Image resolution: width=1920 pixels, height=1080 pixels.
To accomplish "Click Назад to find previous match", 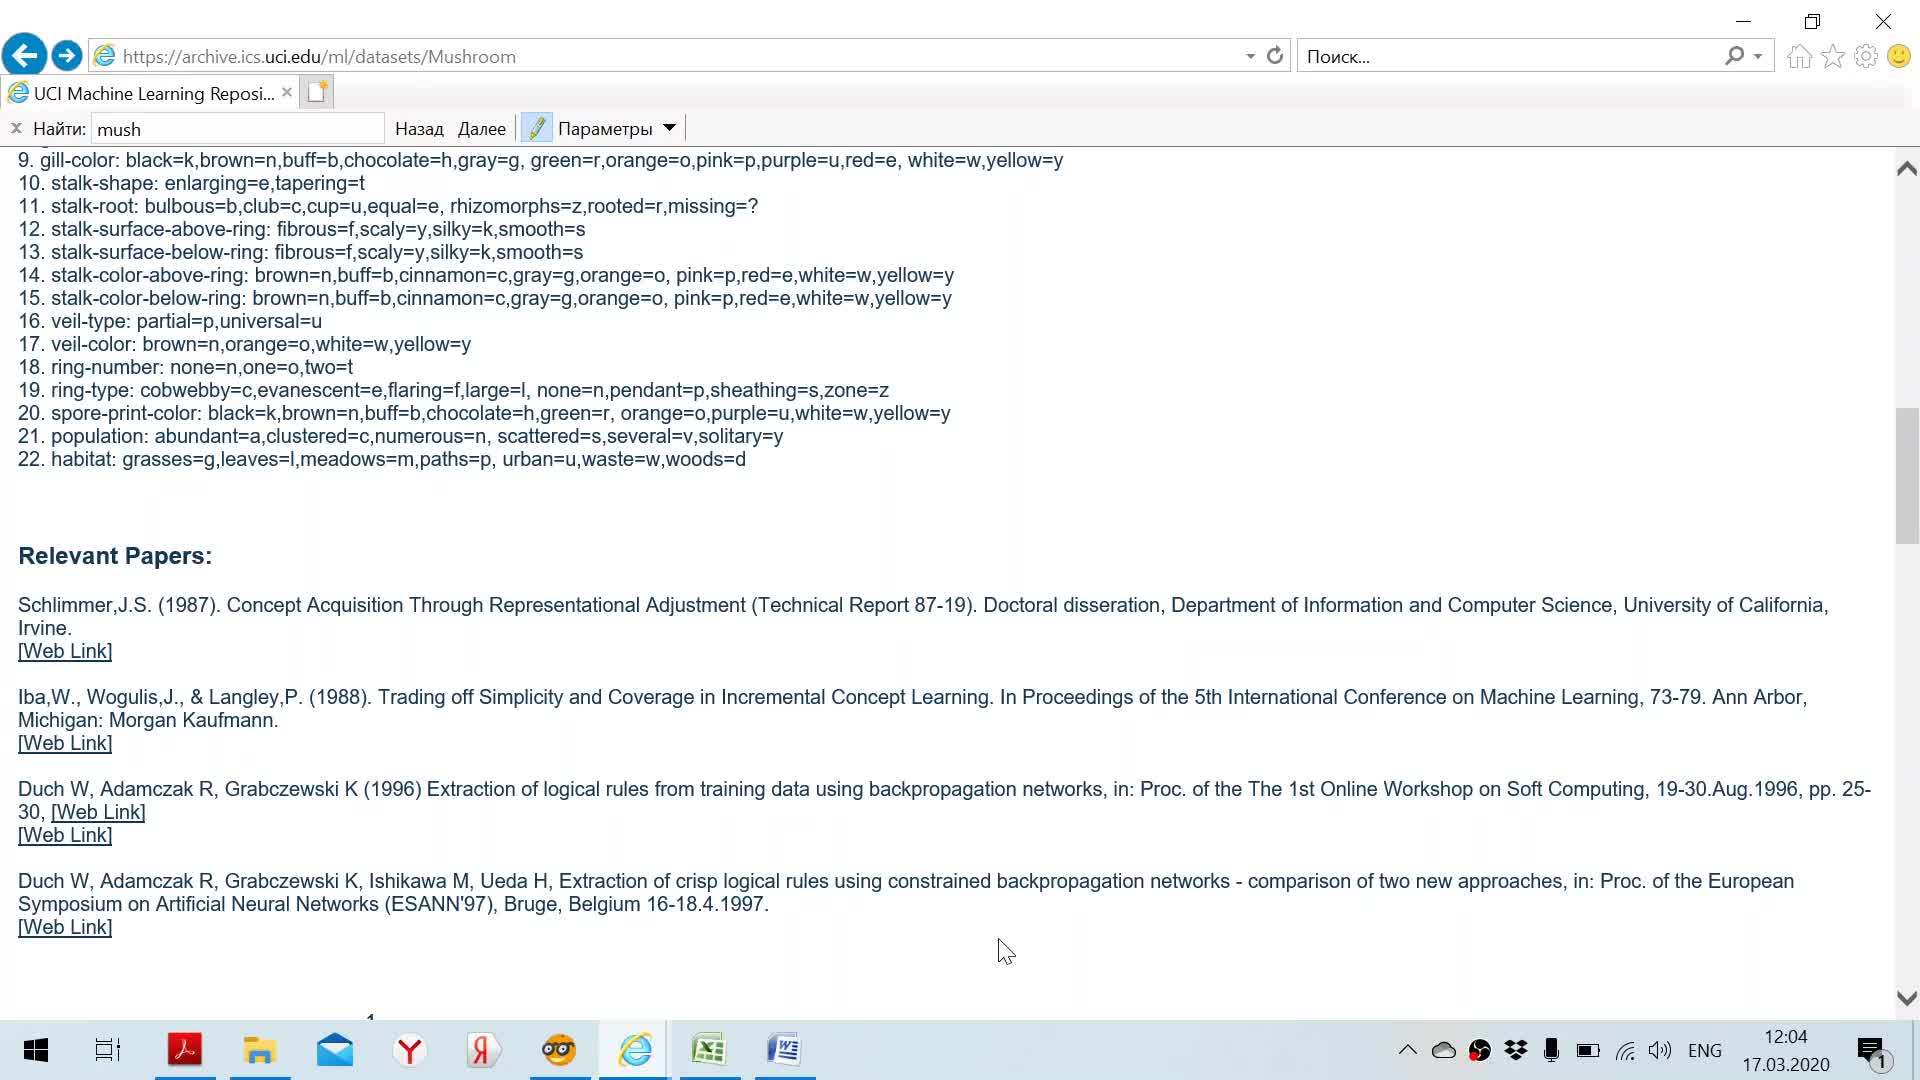I will tap(419, 129).
